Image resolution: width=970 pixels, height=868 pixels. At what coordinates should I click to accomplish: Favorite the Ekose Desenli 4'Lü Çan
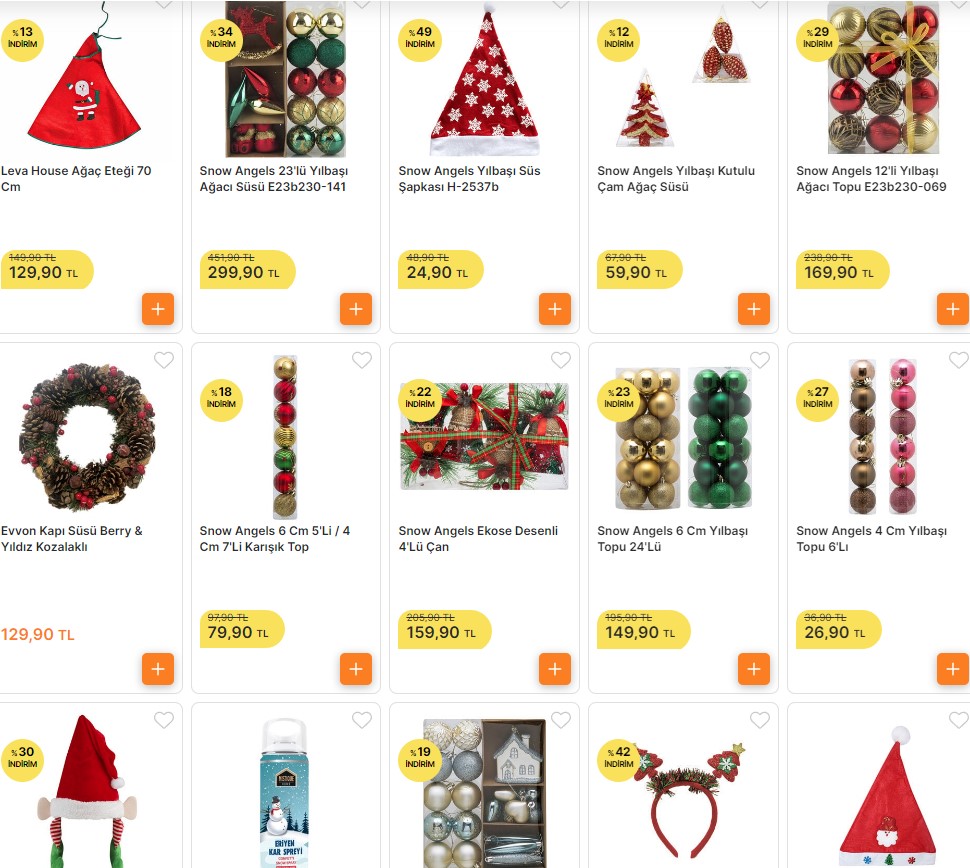[561, 360]
